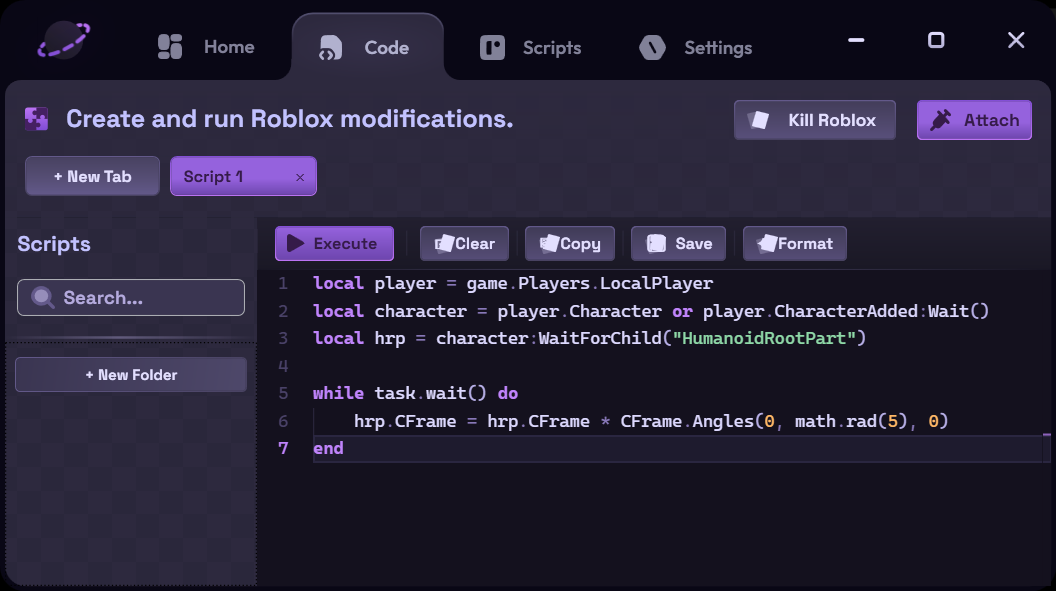Click the Code tab icon

click(331, 48)
